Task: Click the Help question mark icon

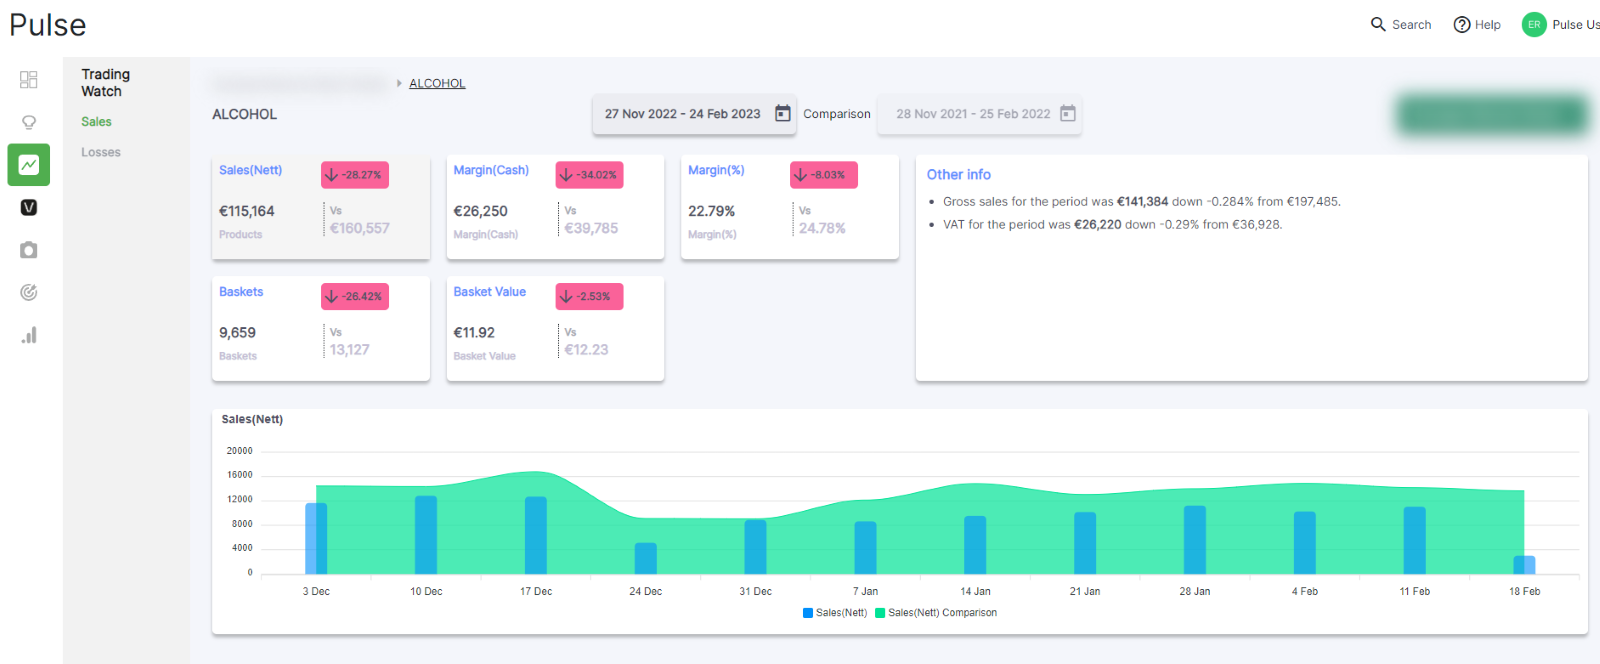Action: click(x=1462, y=25)
